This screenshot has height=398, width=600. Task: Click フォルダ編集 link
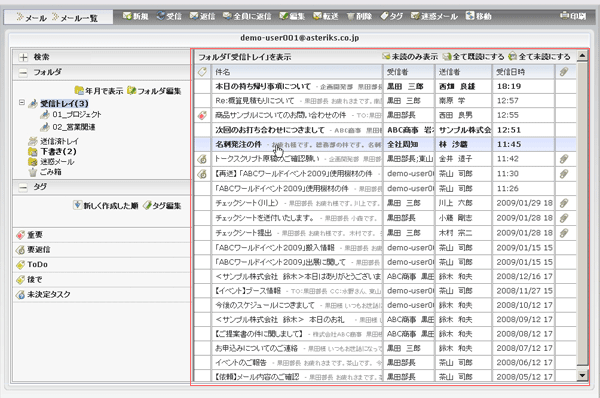(x=154, y=91)
